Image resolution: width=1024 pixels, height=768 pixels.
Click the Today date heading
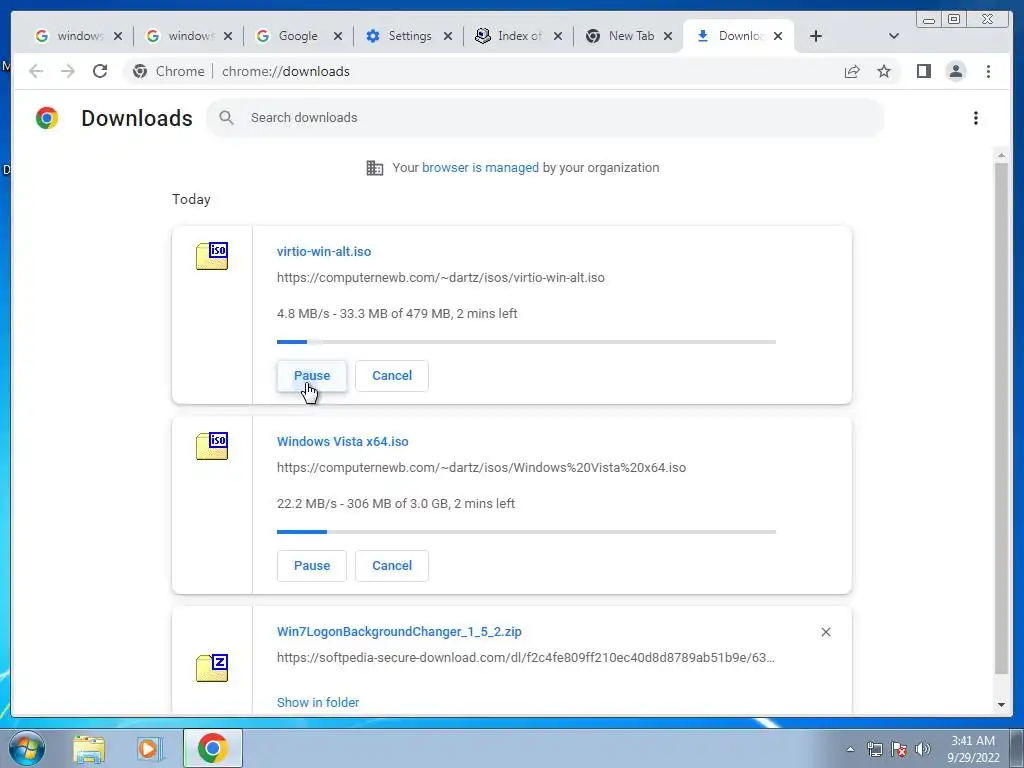point(191,200)
